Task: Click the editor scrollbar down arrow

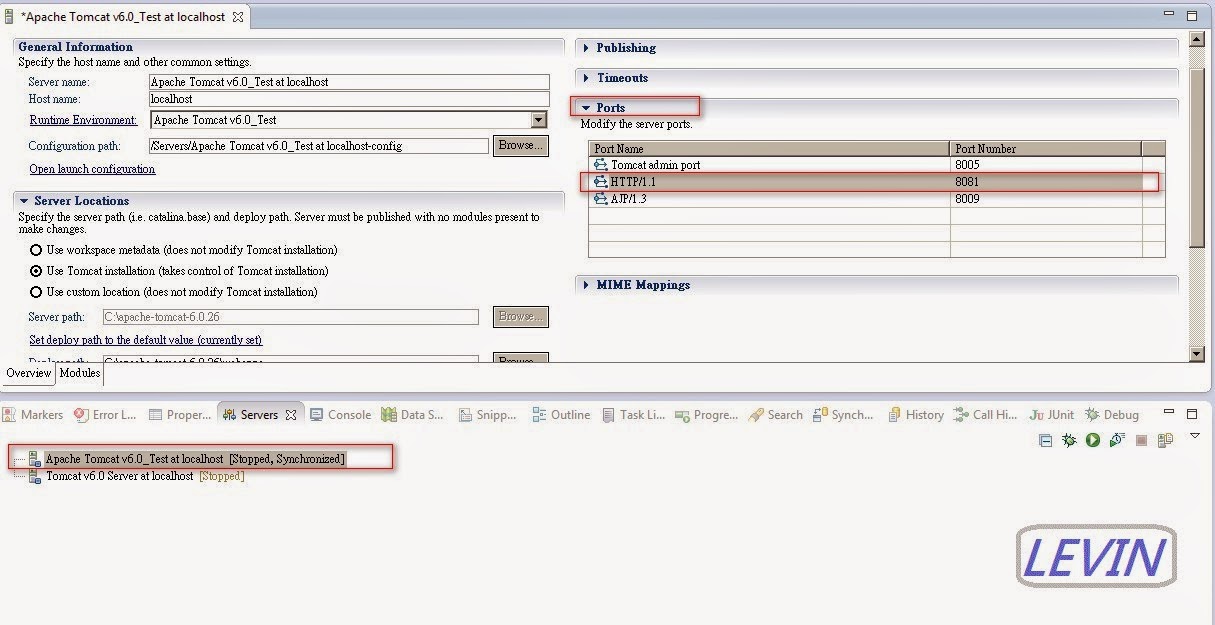Action: [x=1197, y=353]
